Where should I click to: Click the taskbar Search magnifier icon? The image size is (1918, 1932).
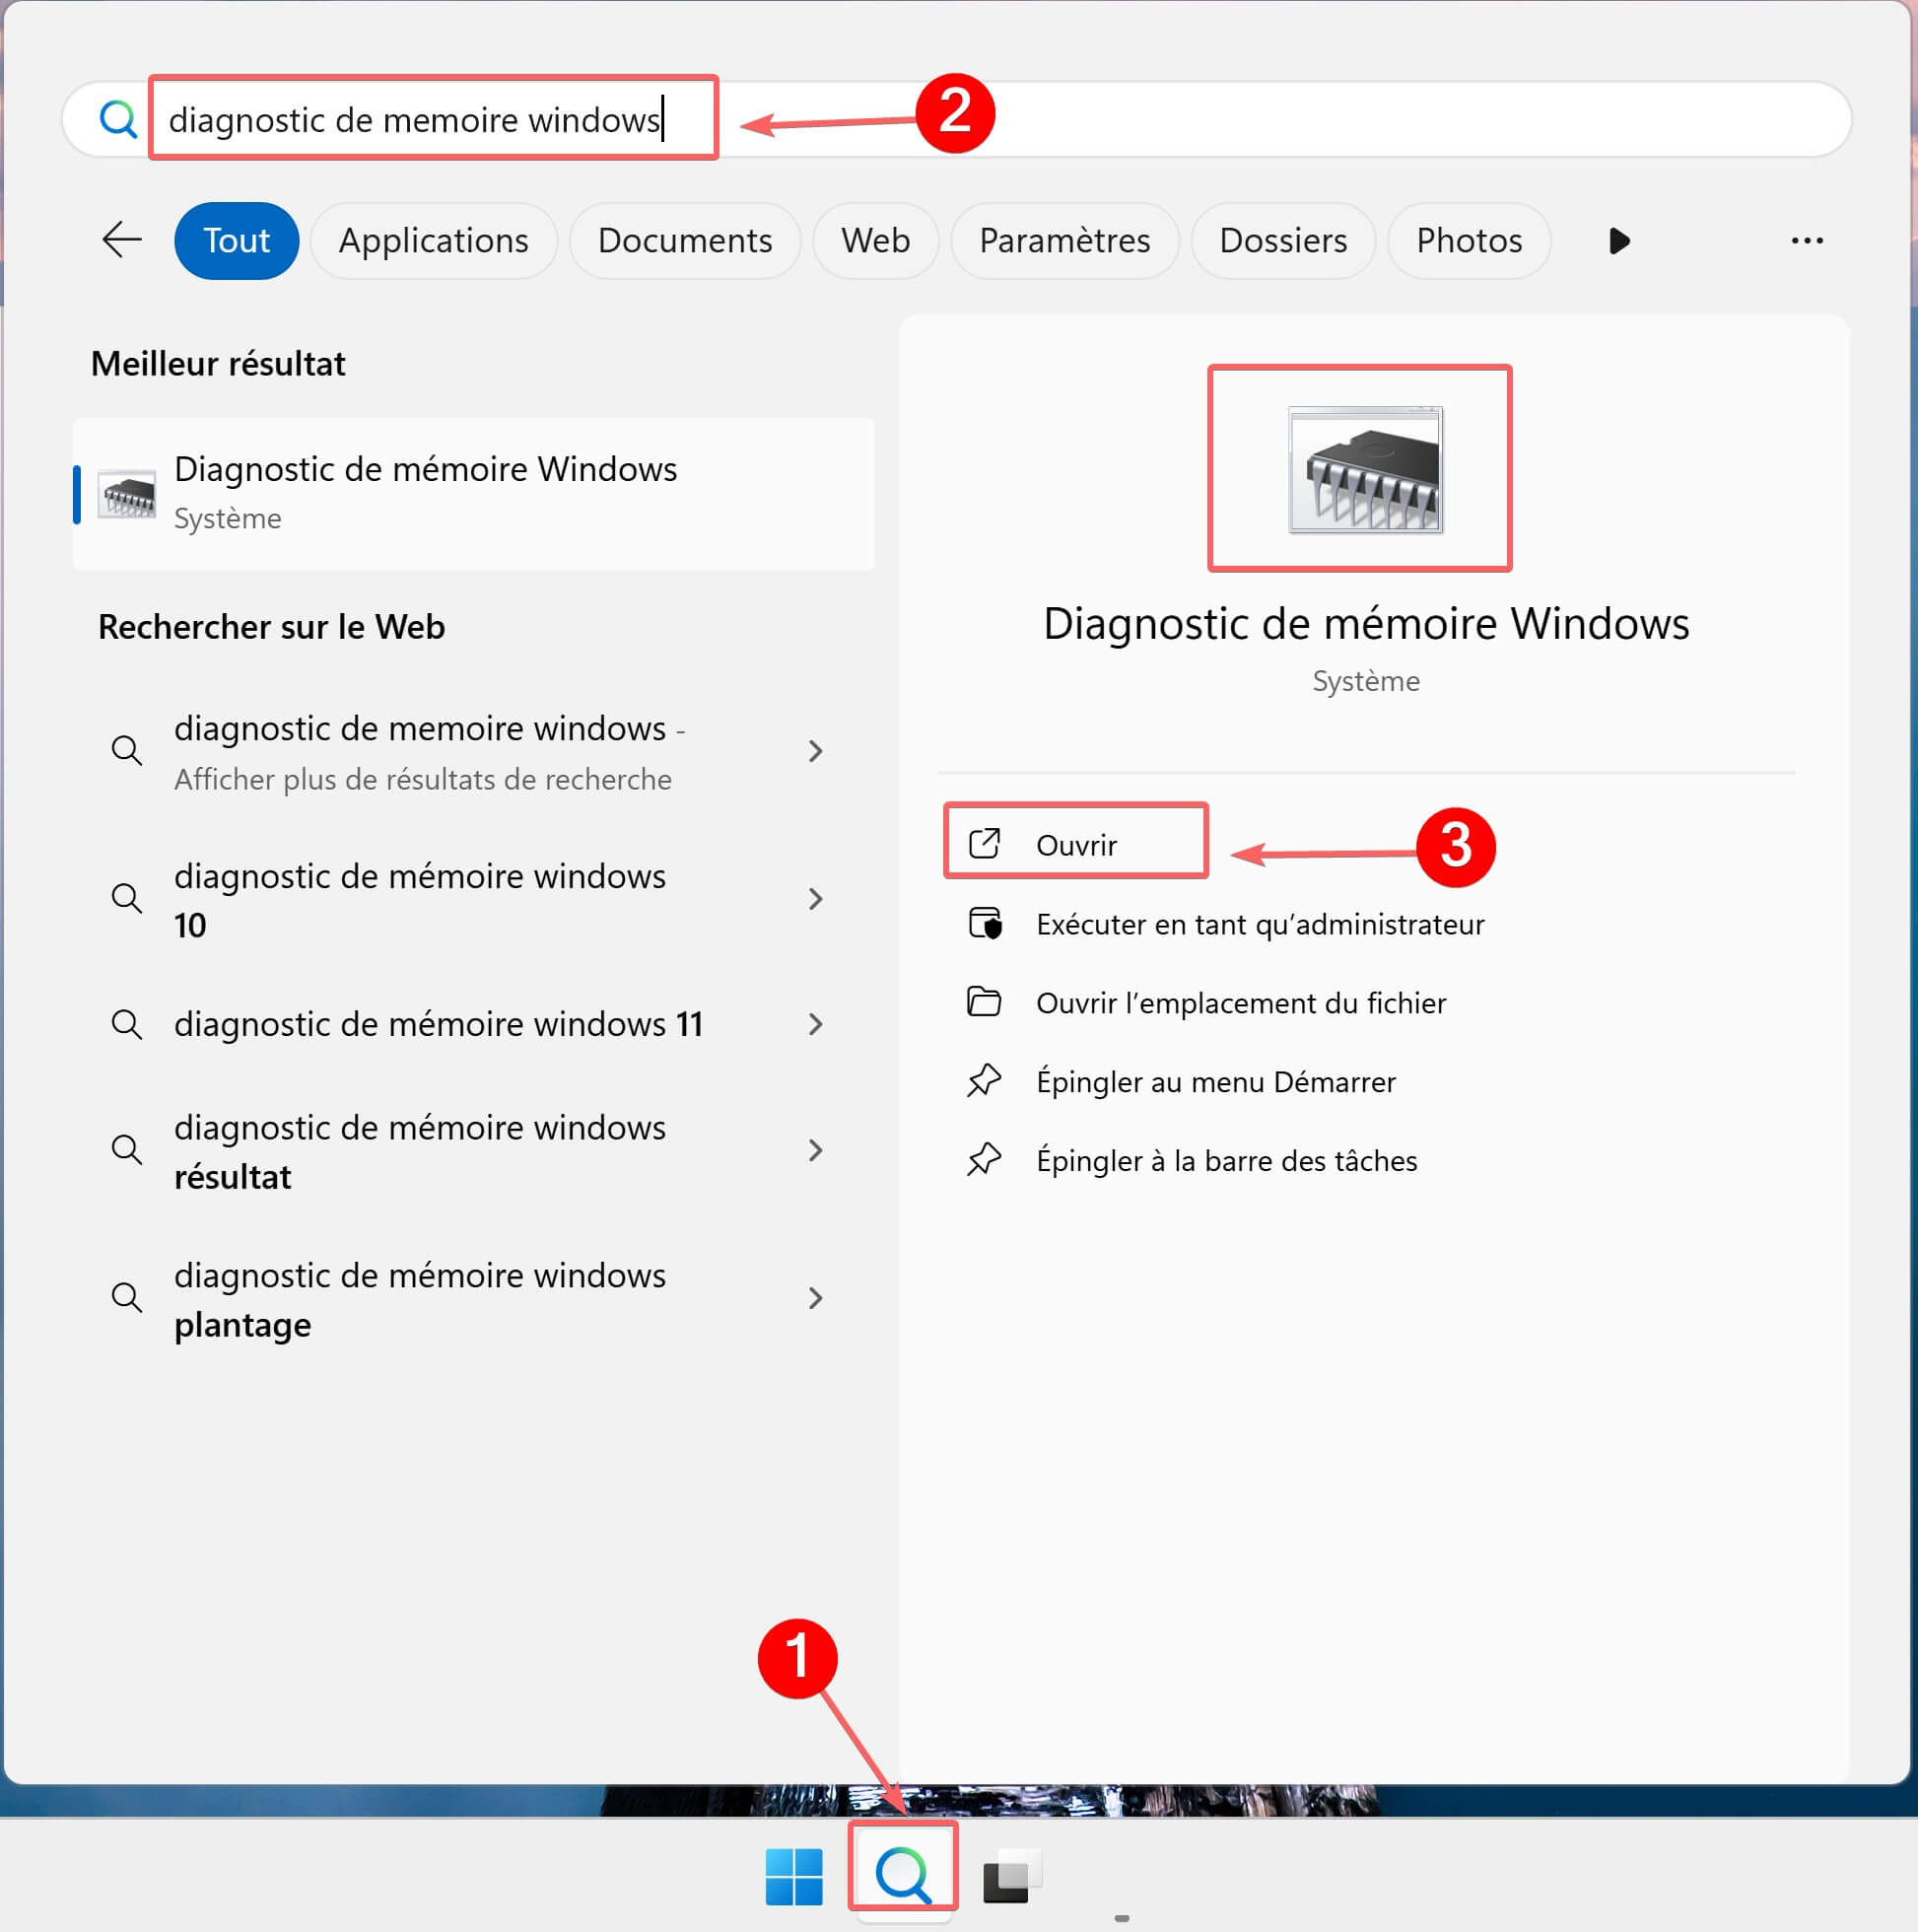[902, 1875]
